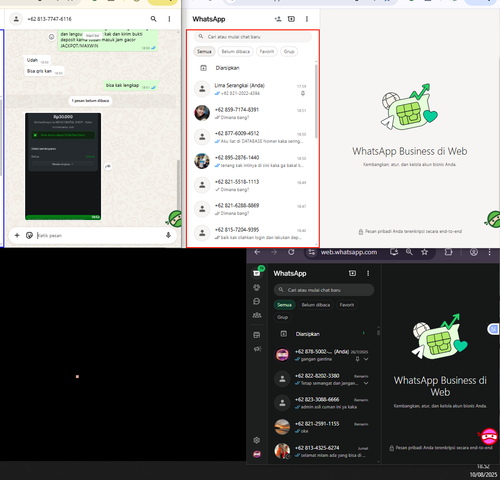
Task: Open contact avatar in +62 813-7747-6116 chat header
Action: pos(16,19)
